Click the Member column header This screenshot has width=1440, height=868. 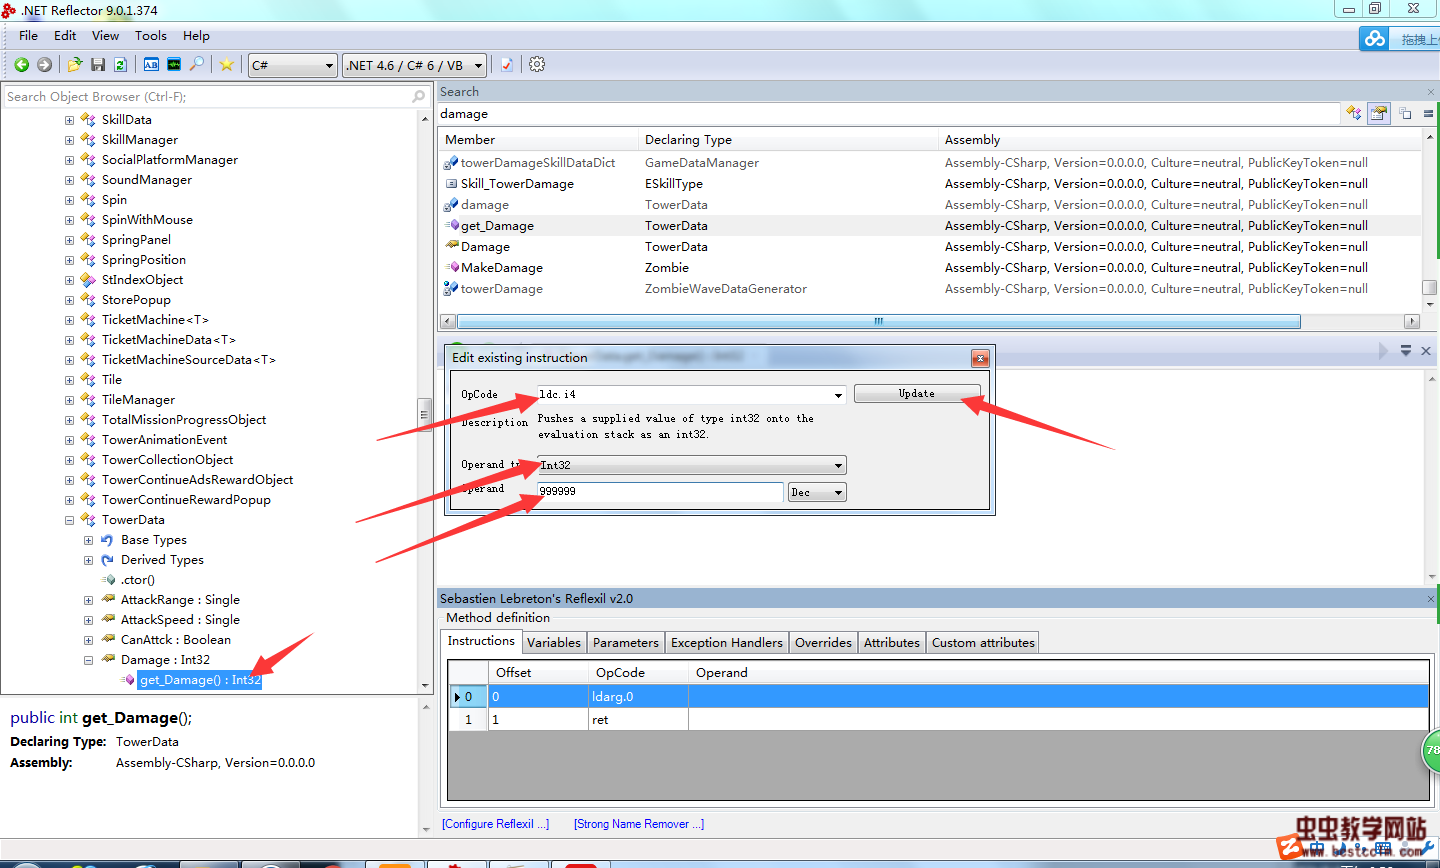(x=539, y=140)
